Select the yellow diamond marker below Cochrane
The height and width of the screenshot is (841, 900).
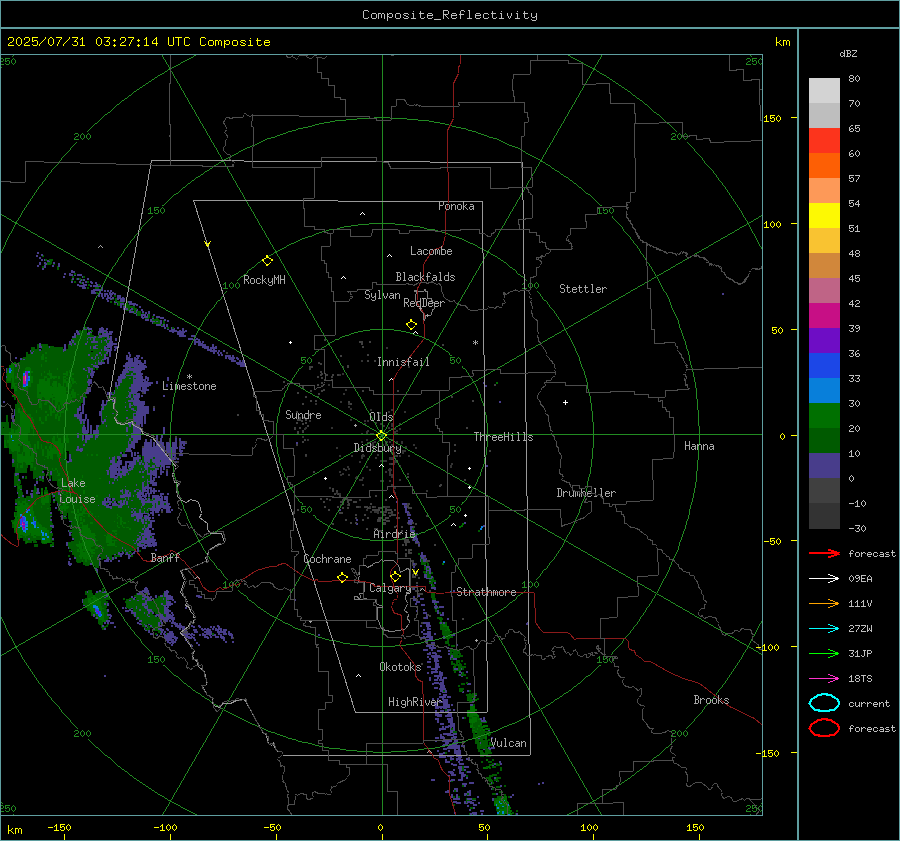point(342,577)
